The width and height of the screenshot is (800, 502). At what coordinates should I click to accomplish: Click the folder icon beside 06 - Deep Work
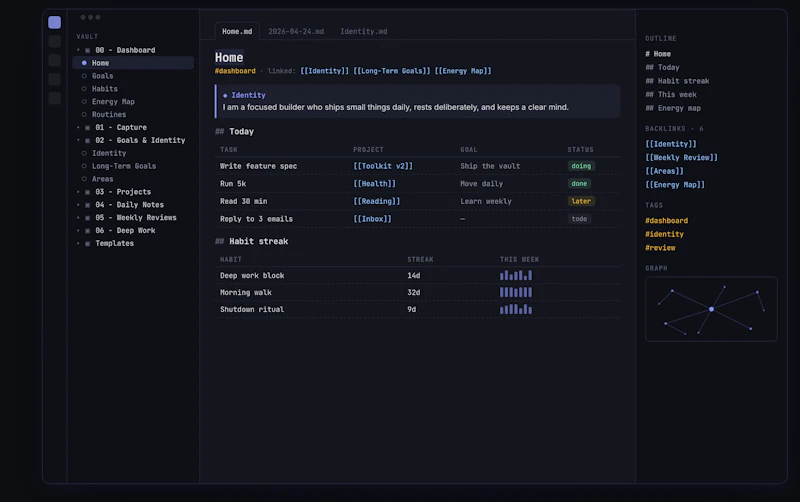(x=87, y=231)
